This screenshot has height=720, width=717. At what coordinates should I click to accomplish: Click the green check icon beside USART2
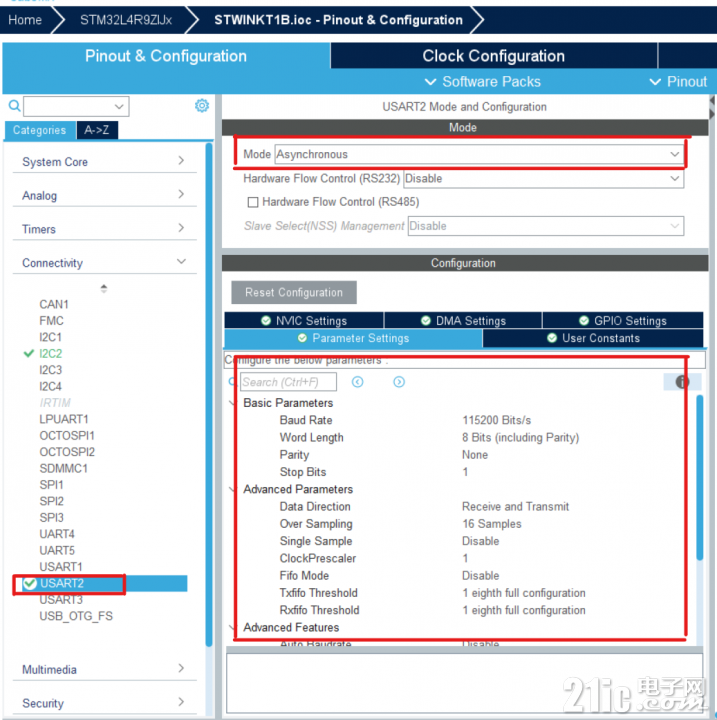(30, 583)
